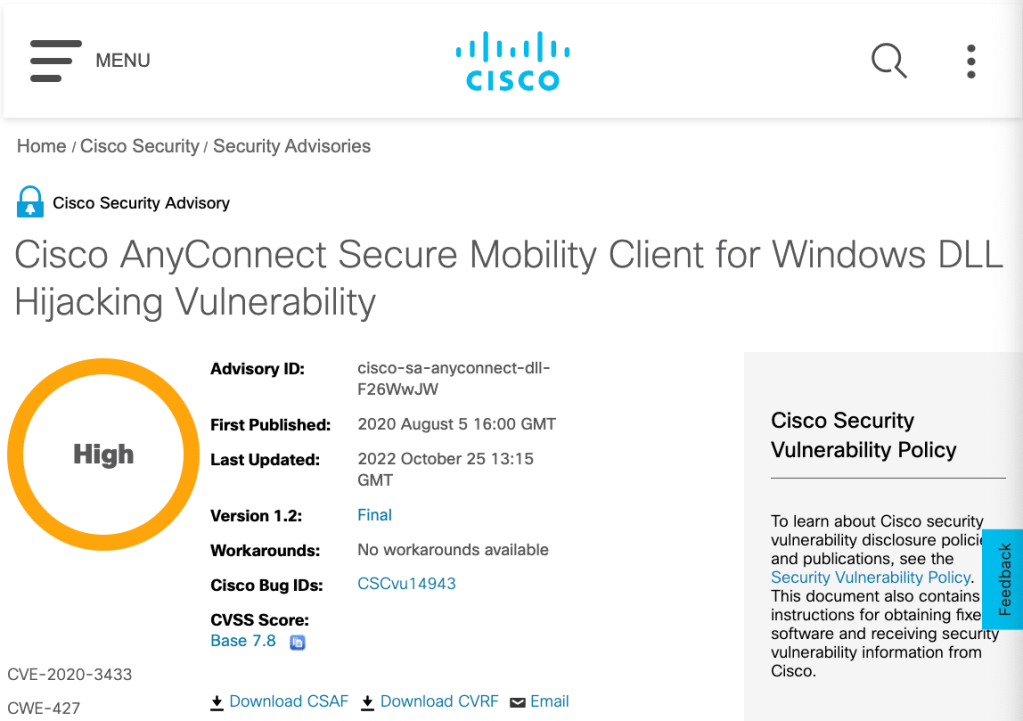The width and height of the screenshot is (1023, 721).
Task: Open the hamburger MENU icon
Action: click(55, 60)
